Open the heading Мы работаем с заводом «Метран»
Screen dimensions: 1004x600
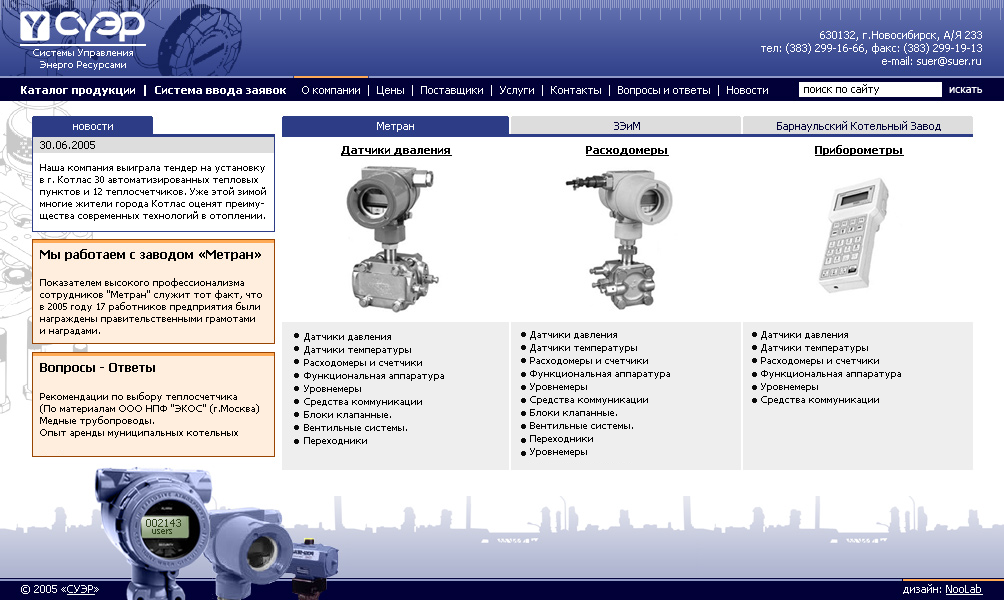click(150, 255)
